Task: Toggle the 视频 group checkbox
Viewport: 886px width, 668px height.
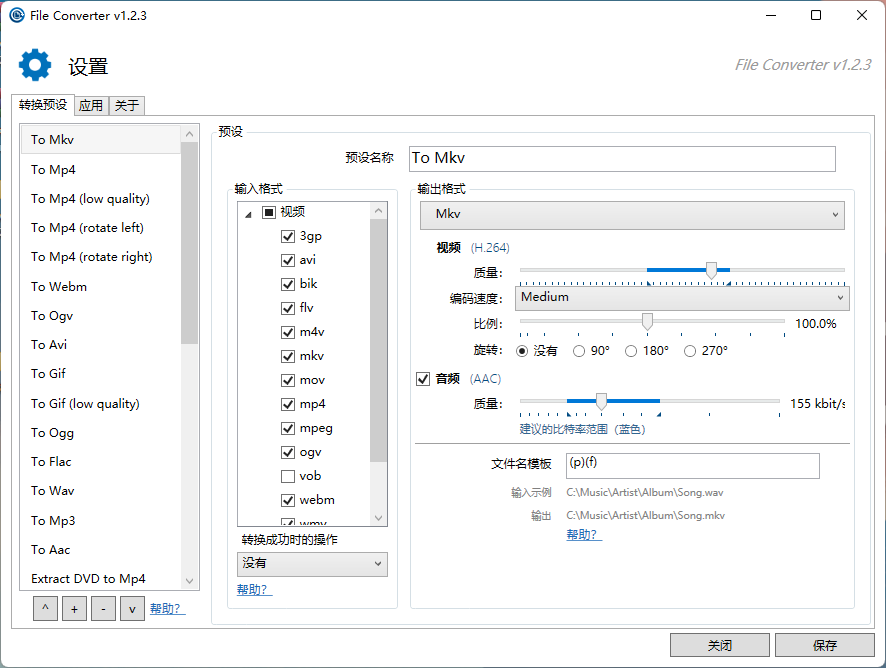Action: tap(269, 212)
